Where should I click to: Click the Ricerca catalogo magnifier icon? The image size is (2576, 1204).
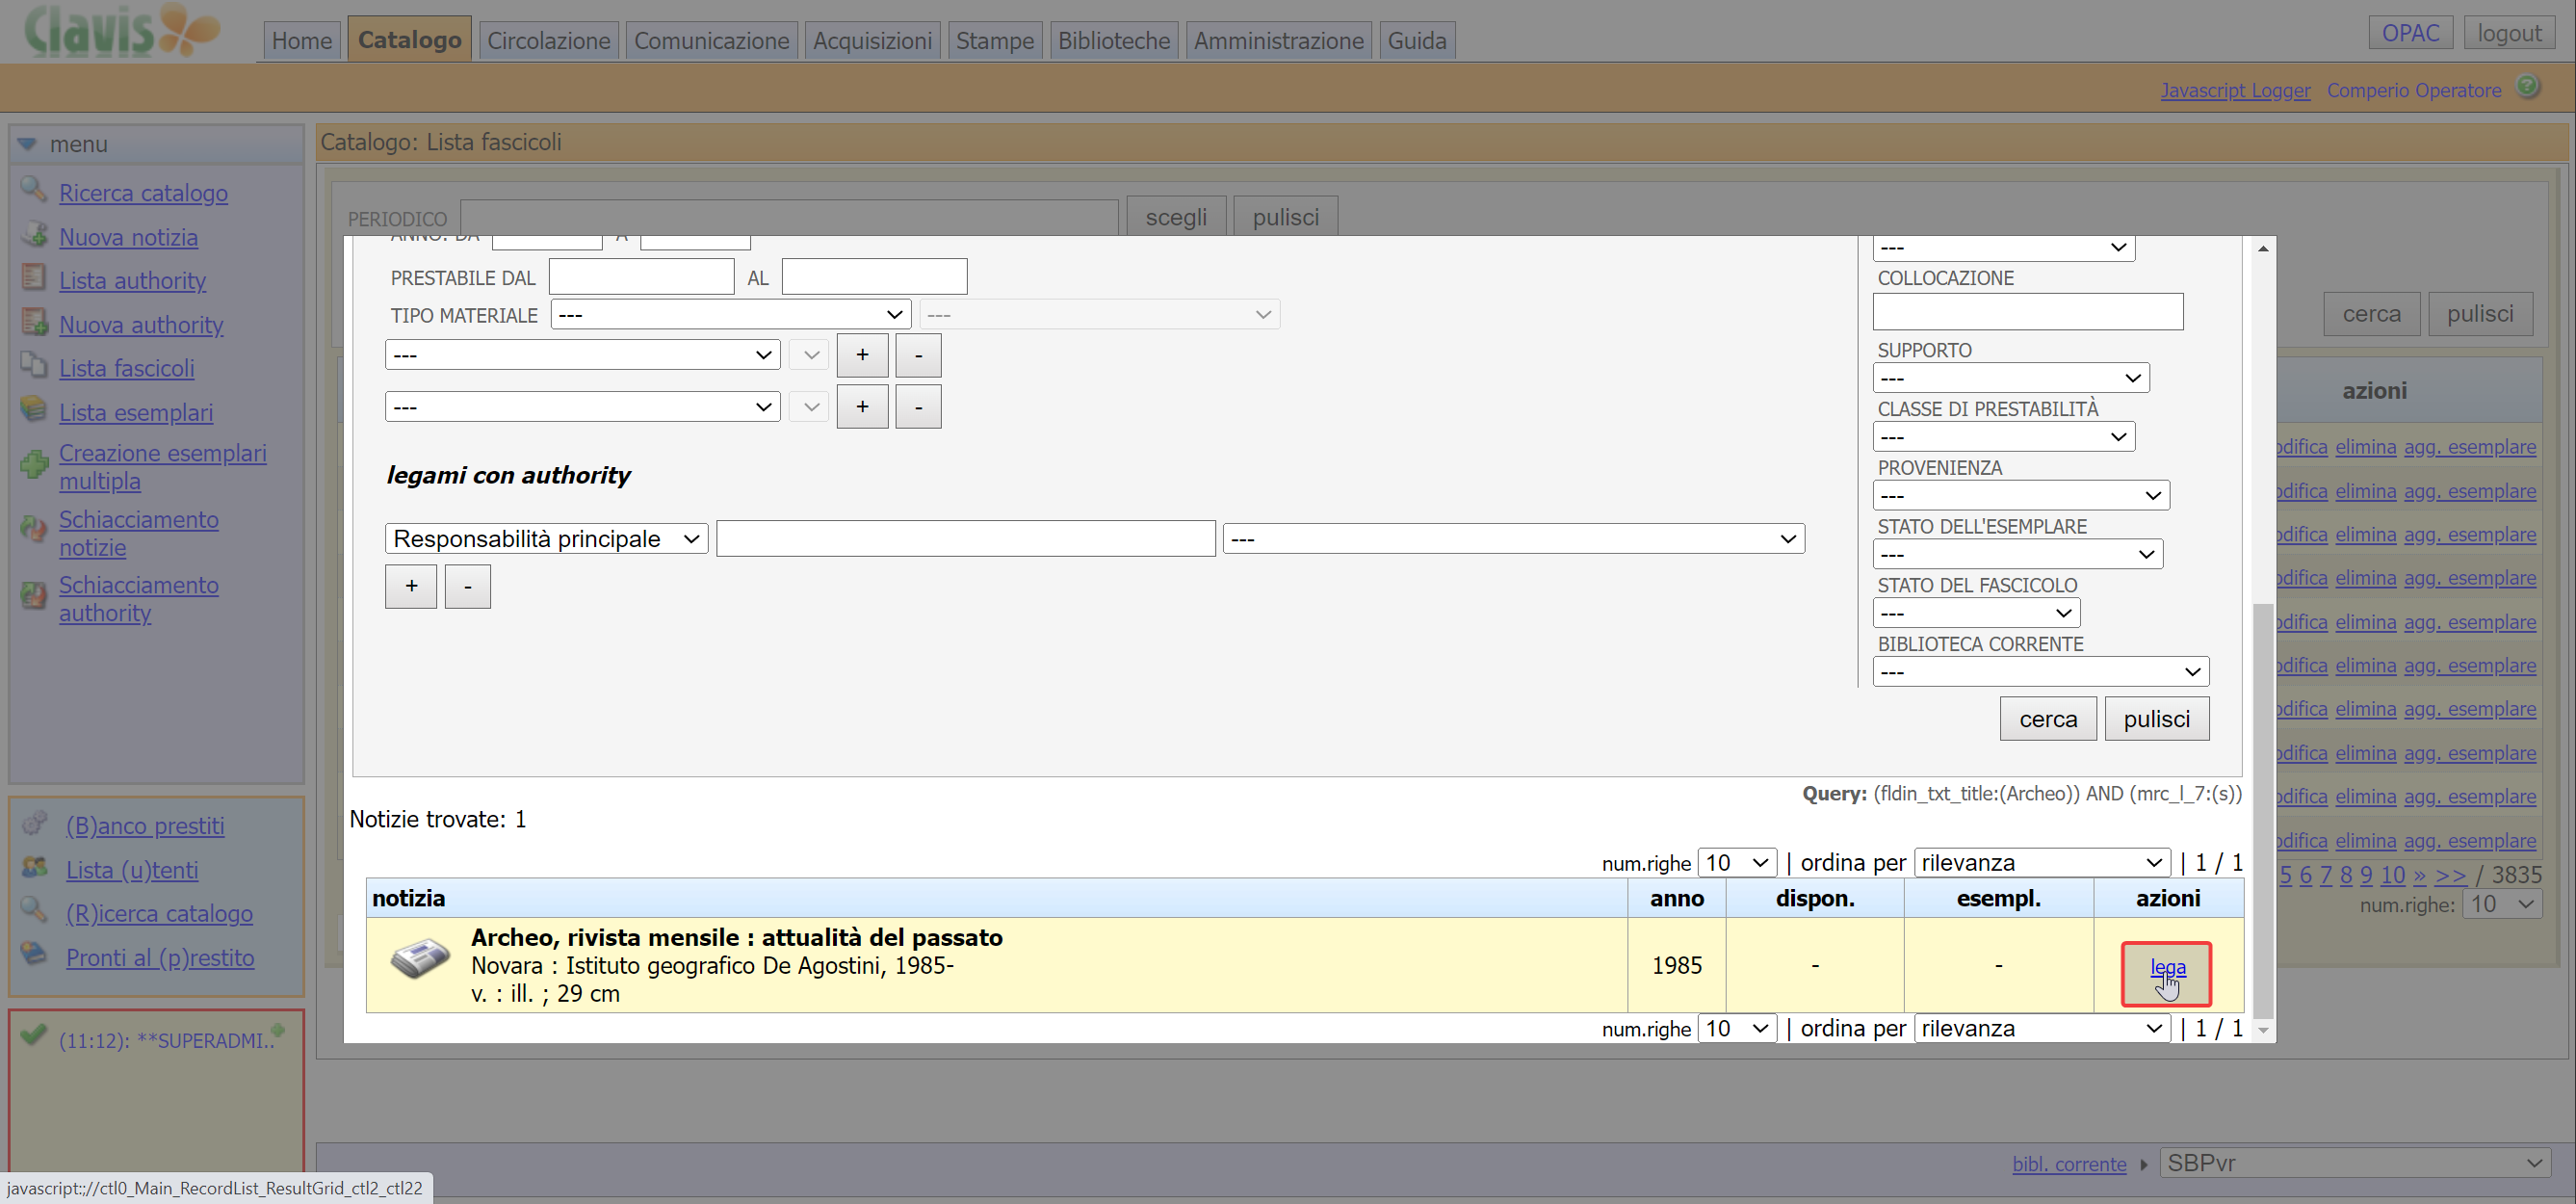(x=33, y=189)
